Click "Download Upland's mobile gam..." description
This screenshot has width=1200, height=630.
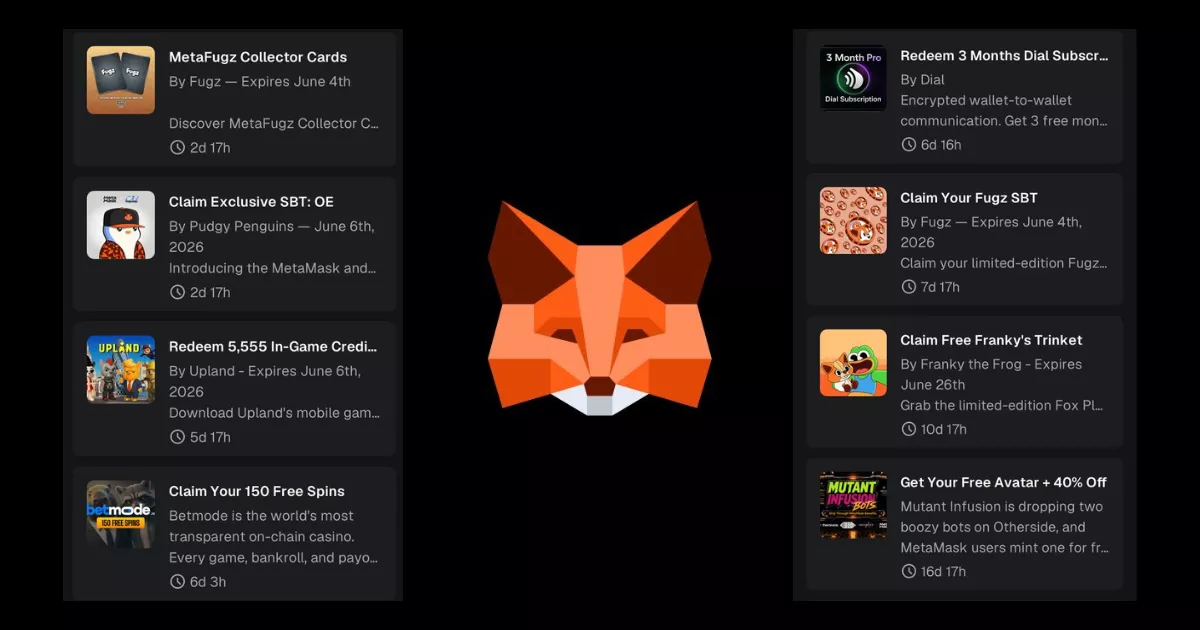(275, 413)
